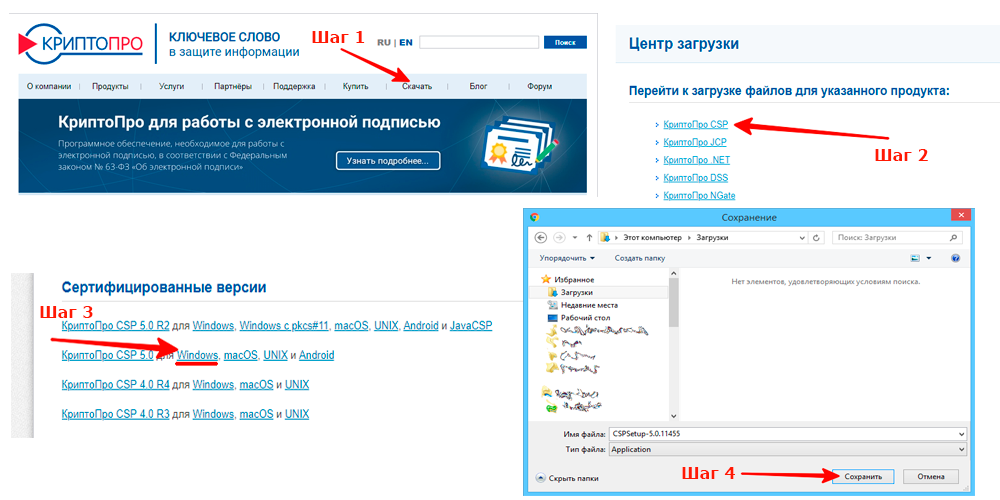The width and height of the screenshot is (1000, 500).
Task: Click macOS link for CSP 5.0 R2
Action: 351,326
